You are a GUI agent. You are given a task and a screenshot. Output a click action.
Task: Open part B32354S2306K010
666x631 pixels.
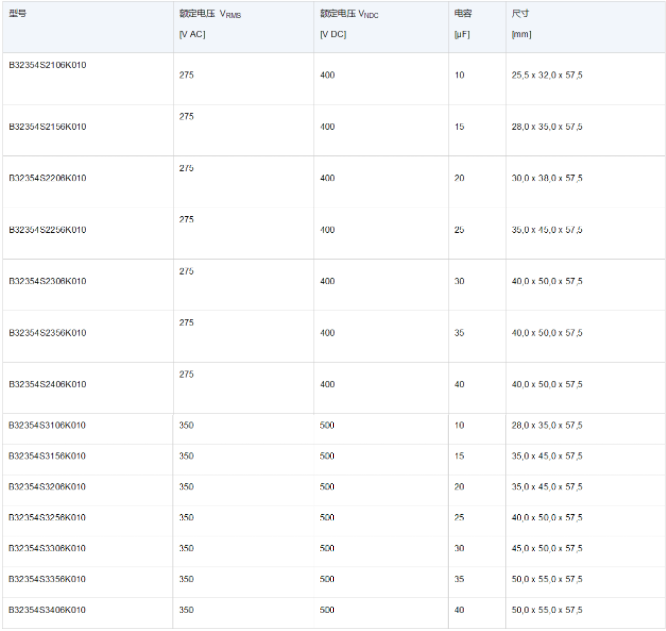(x=47, y=281)
